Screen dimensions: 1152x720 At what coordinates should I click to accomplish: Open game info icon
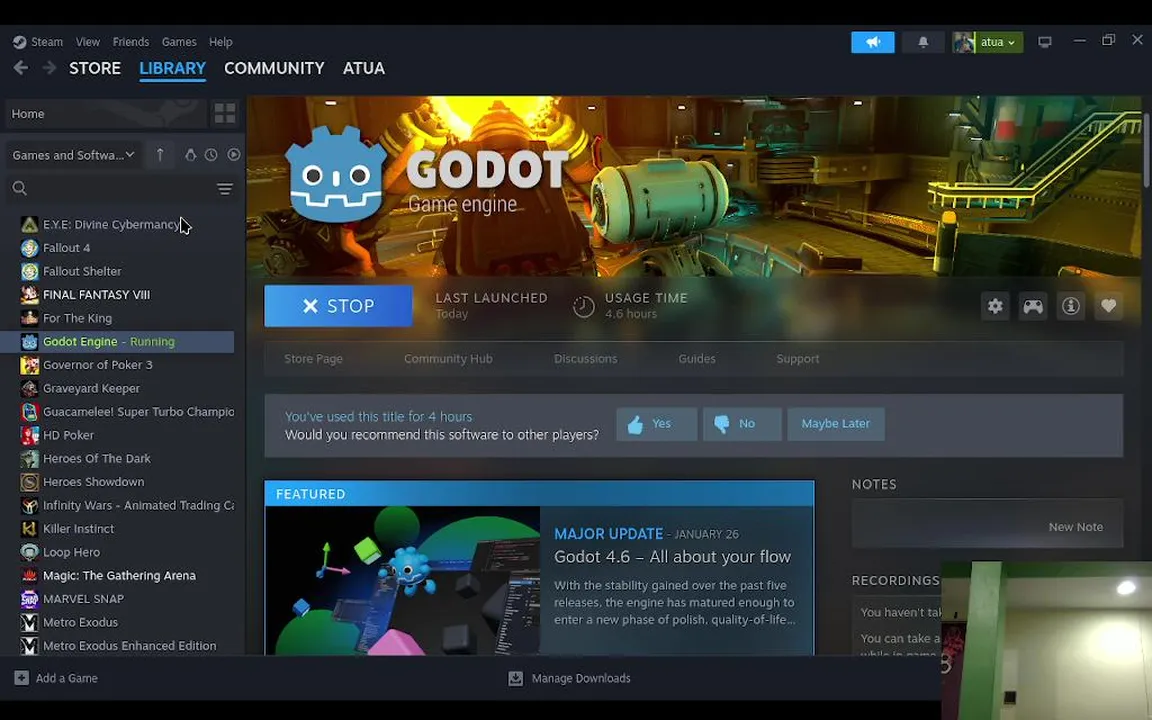pos(1070,306)
